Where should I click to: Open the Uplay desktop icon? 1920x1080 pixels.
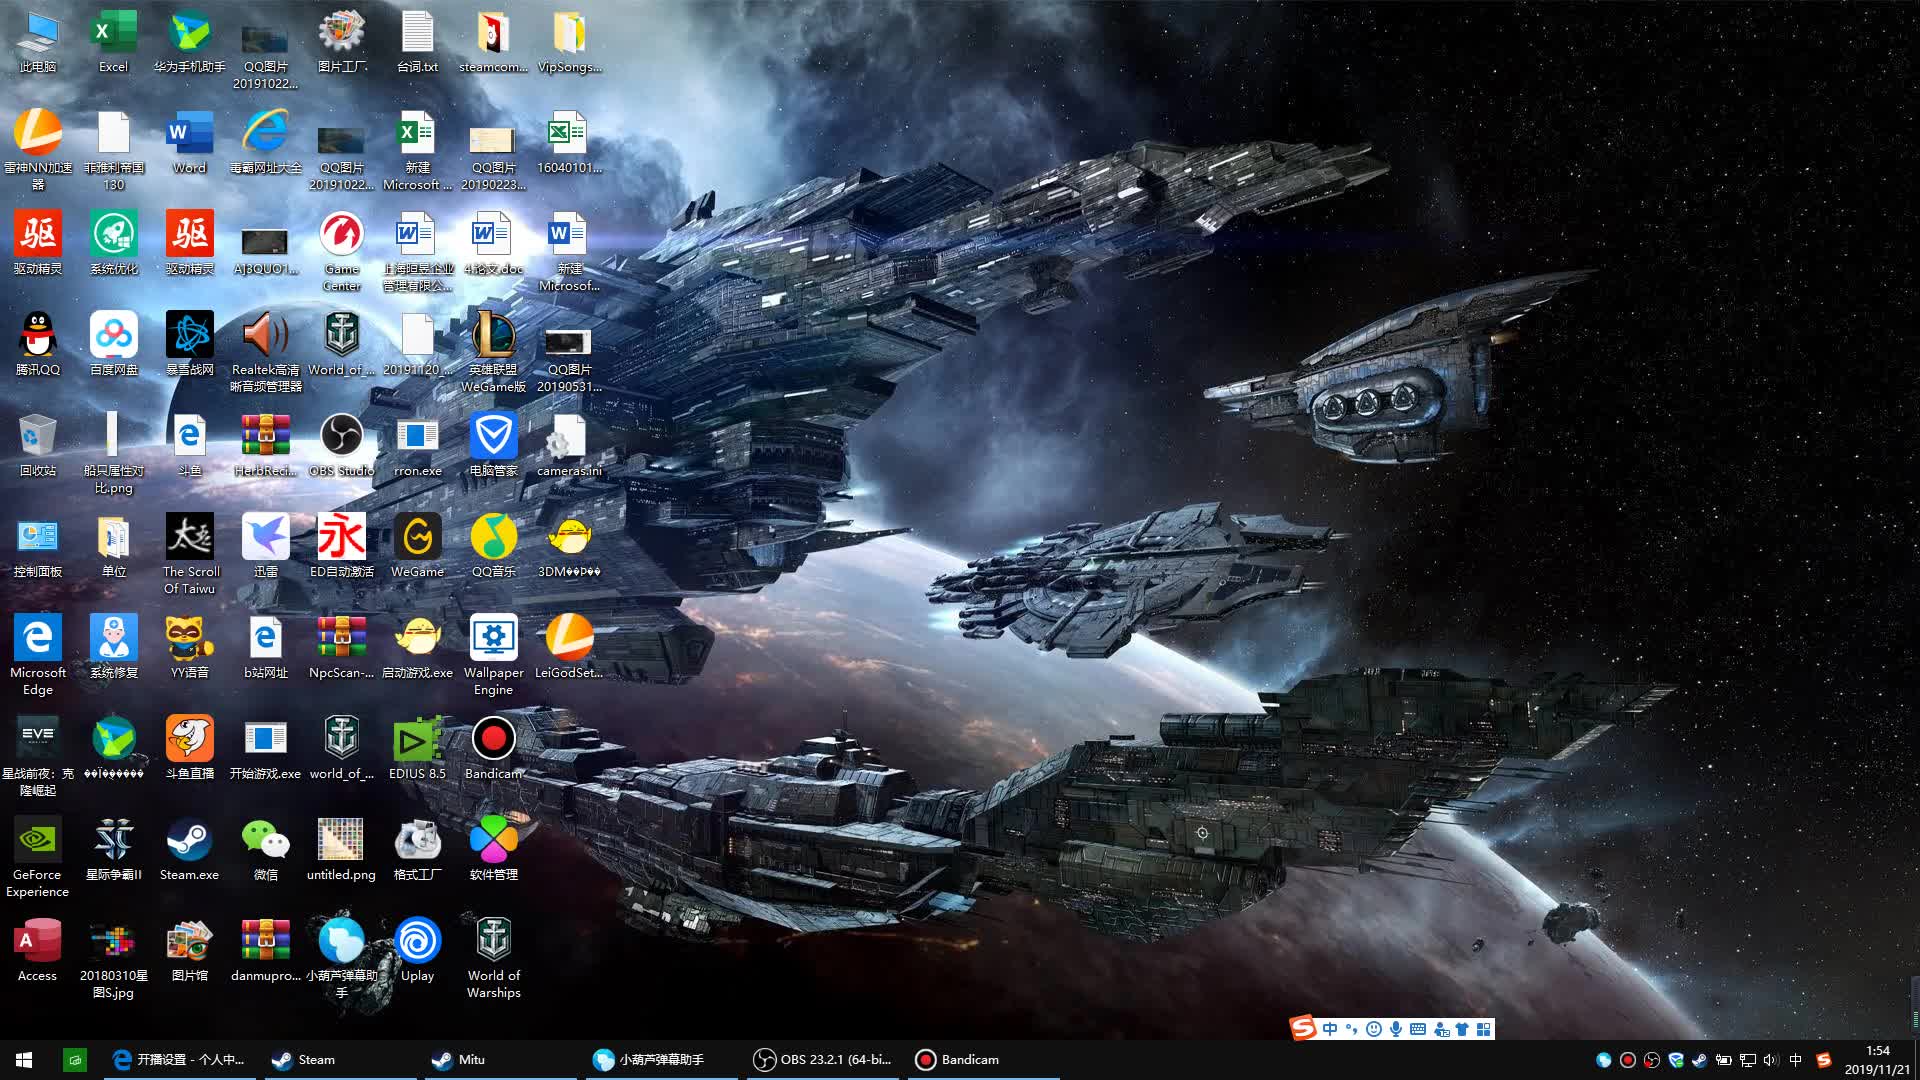(x=417, y=942)
